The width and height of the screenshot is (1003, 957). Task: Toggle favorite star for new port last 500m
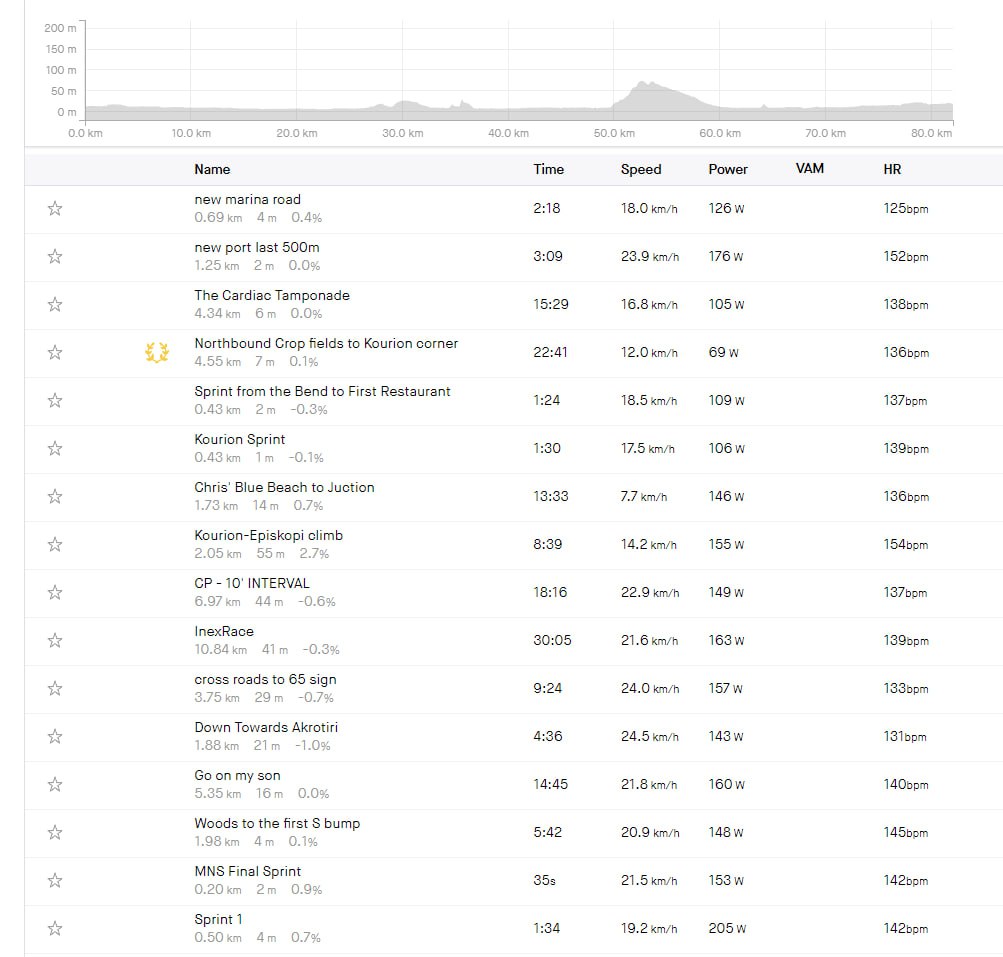[x=55, y=257]
